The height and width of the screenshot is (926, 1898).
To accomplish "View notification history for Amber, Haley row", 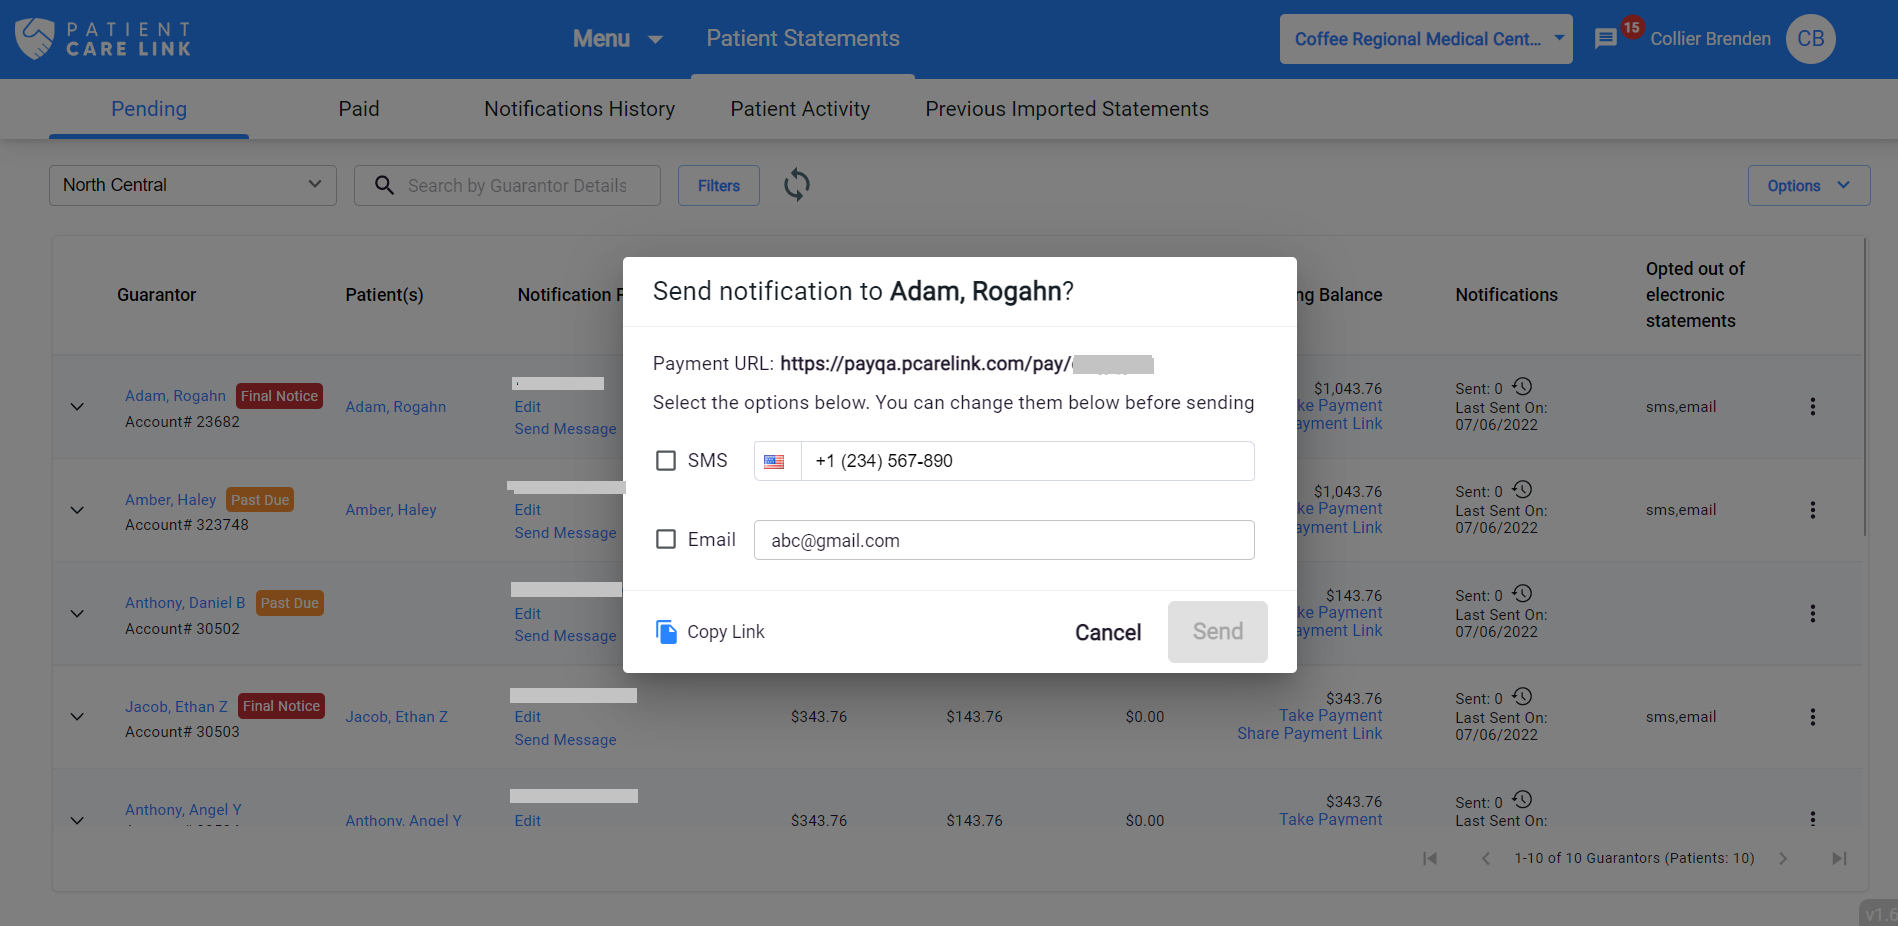I will click(1522, 489).
